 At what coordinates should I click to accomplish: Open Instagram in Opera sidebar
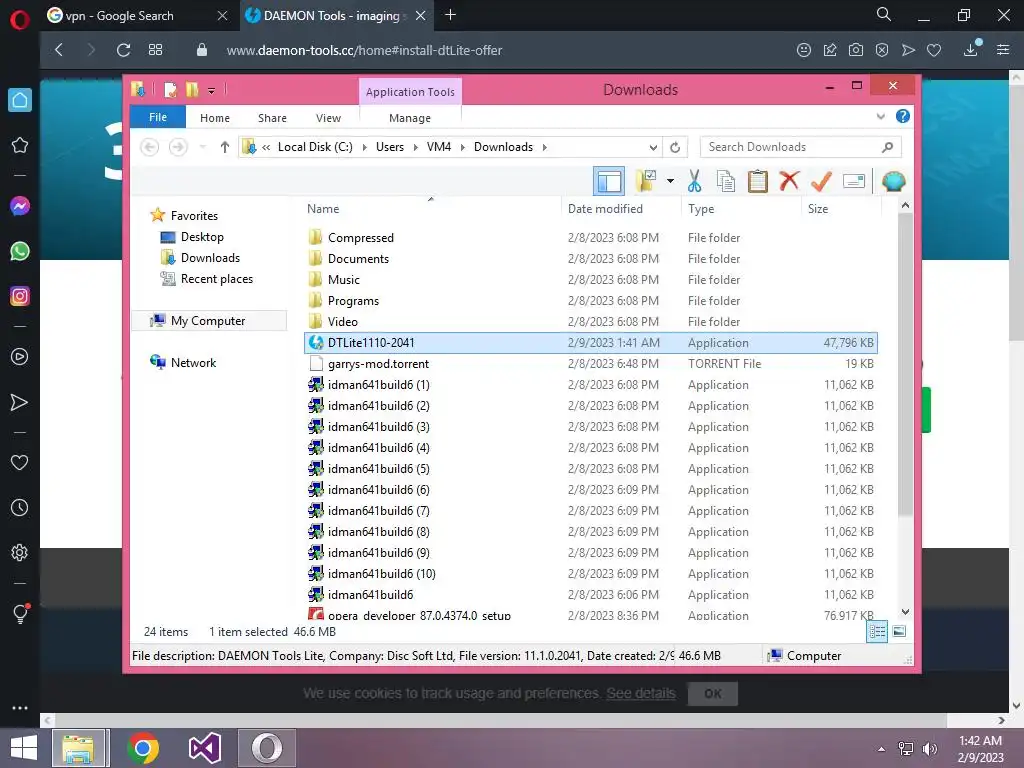pyautogui.click(x=20, y=296)
